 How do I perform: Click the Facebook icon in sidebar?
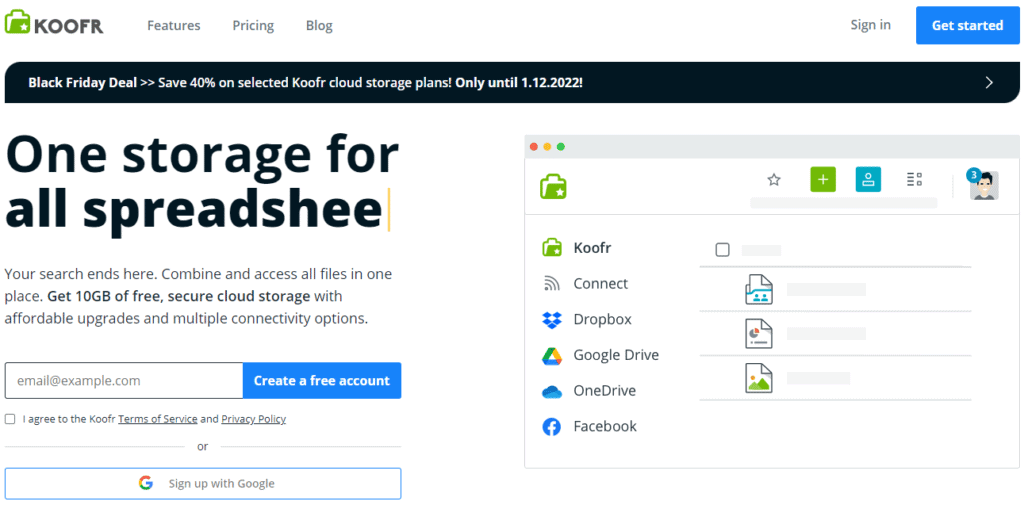[x=551, y=427]
